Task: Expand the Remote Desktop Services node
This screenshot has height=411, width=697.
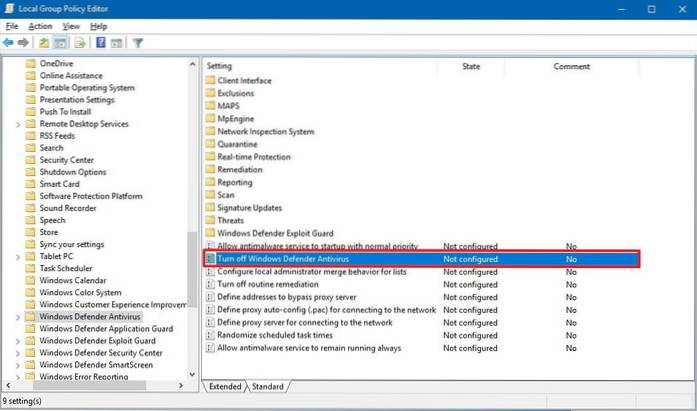Action: click(x=18, y=124)
